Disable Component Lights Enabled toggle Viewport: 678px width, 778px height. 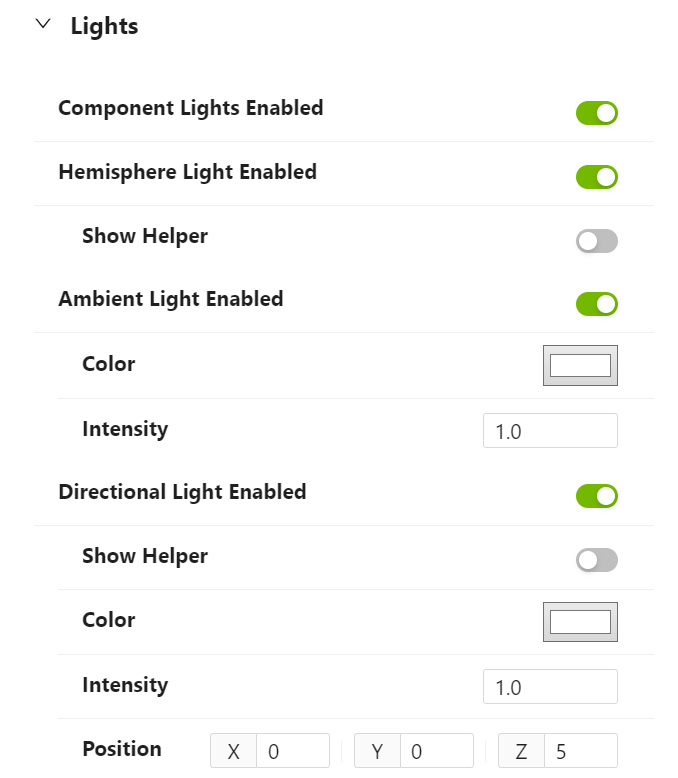[596, 113]
